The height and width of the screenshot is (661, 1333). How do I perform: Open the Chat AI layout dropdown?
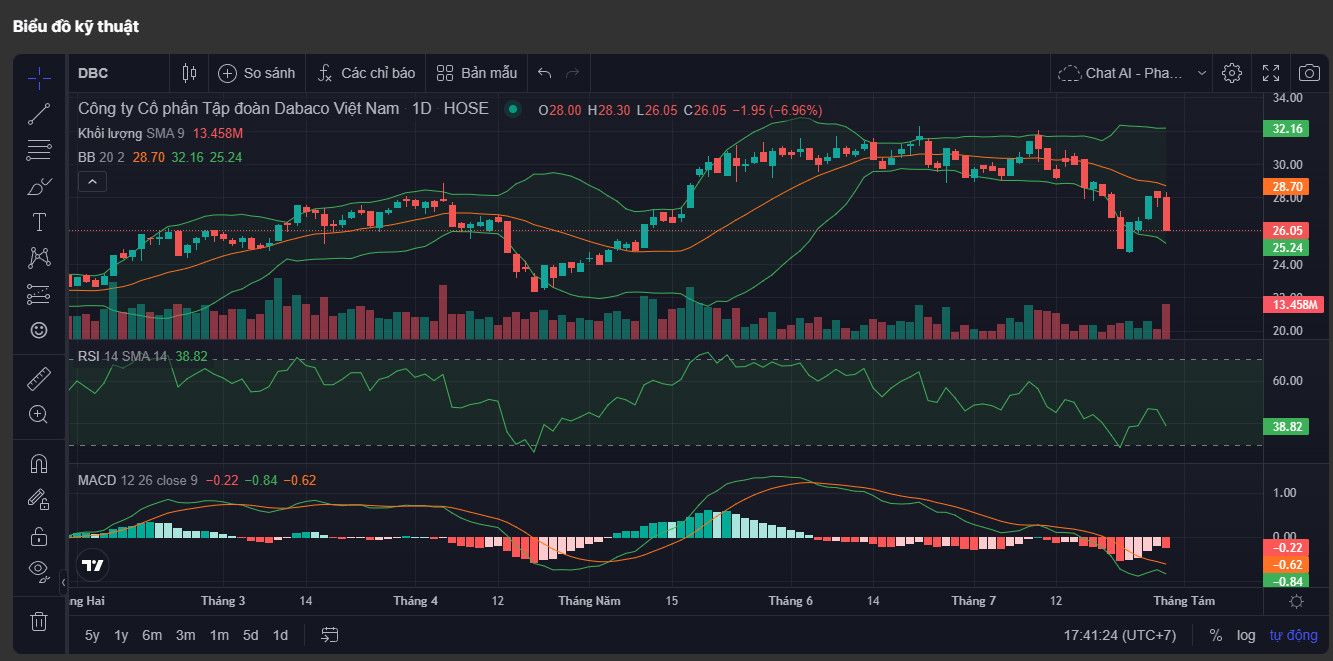click(x=1132, y=73)
